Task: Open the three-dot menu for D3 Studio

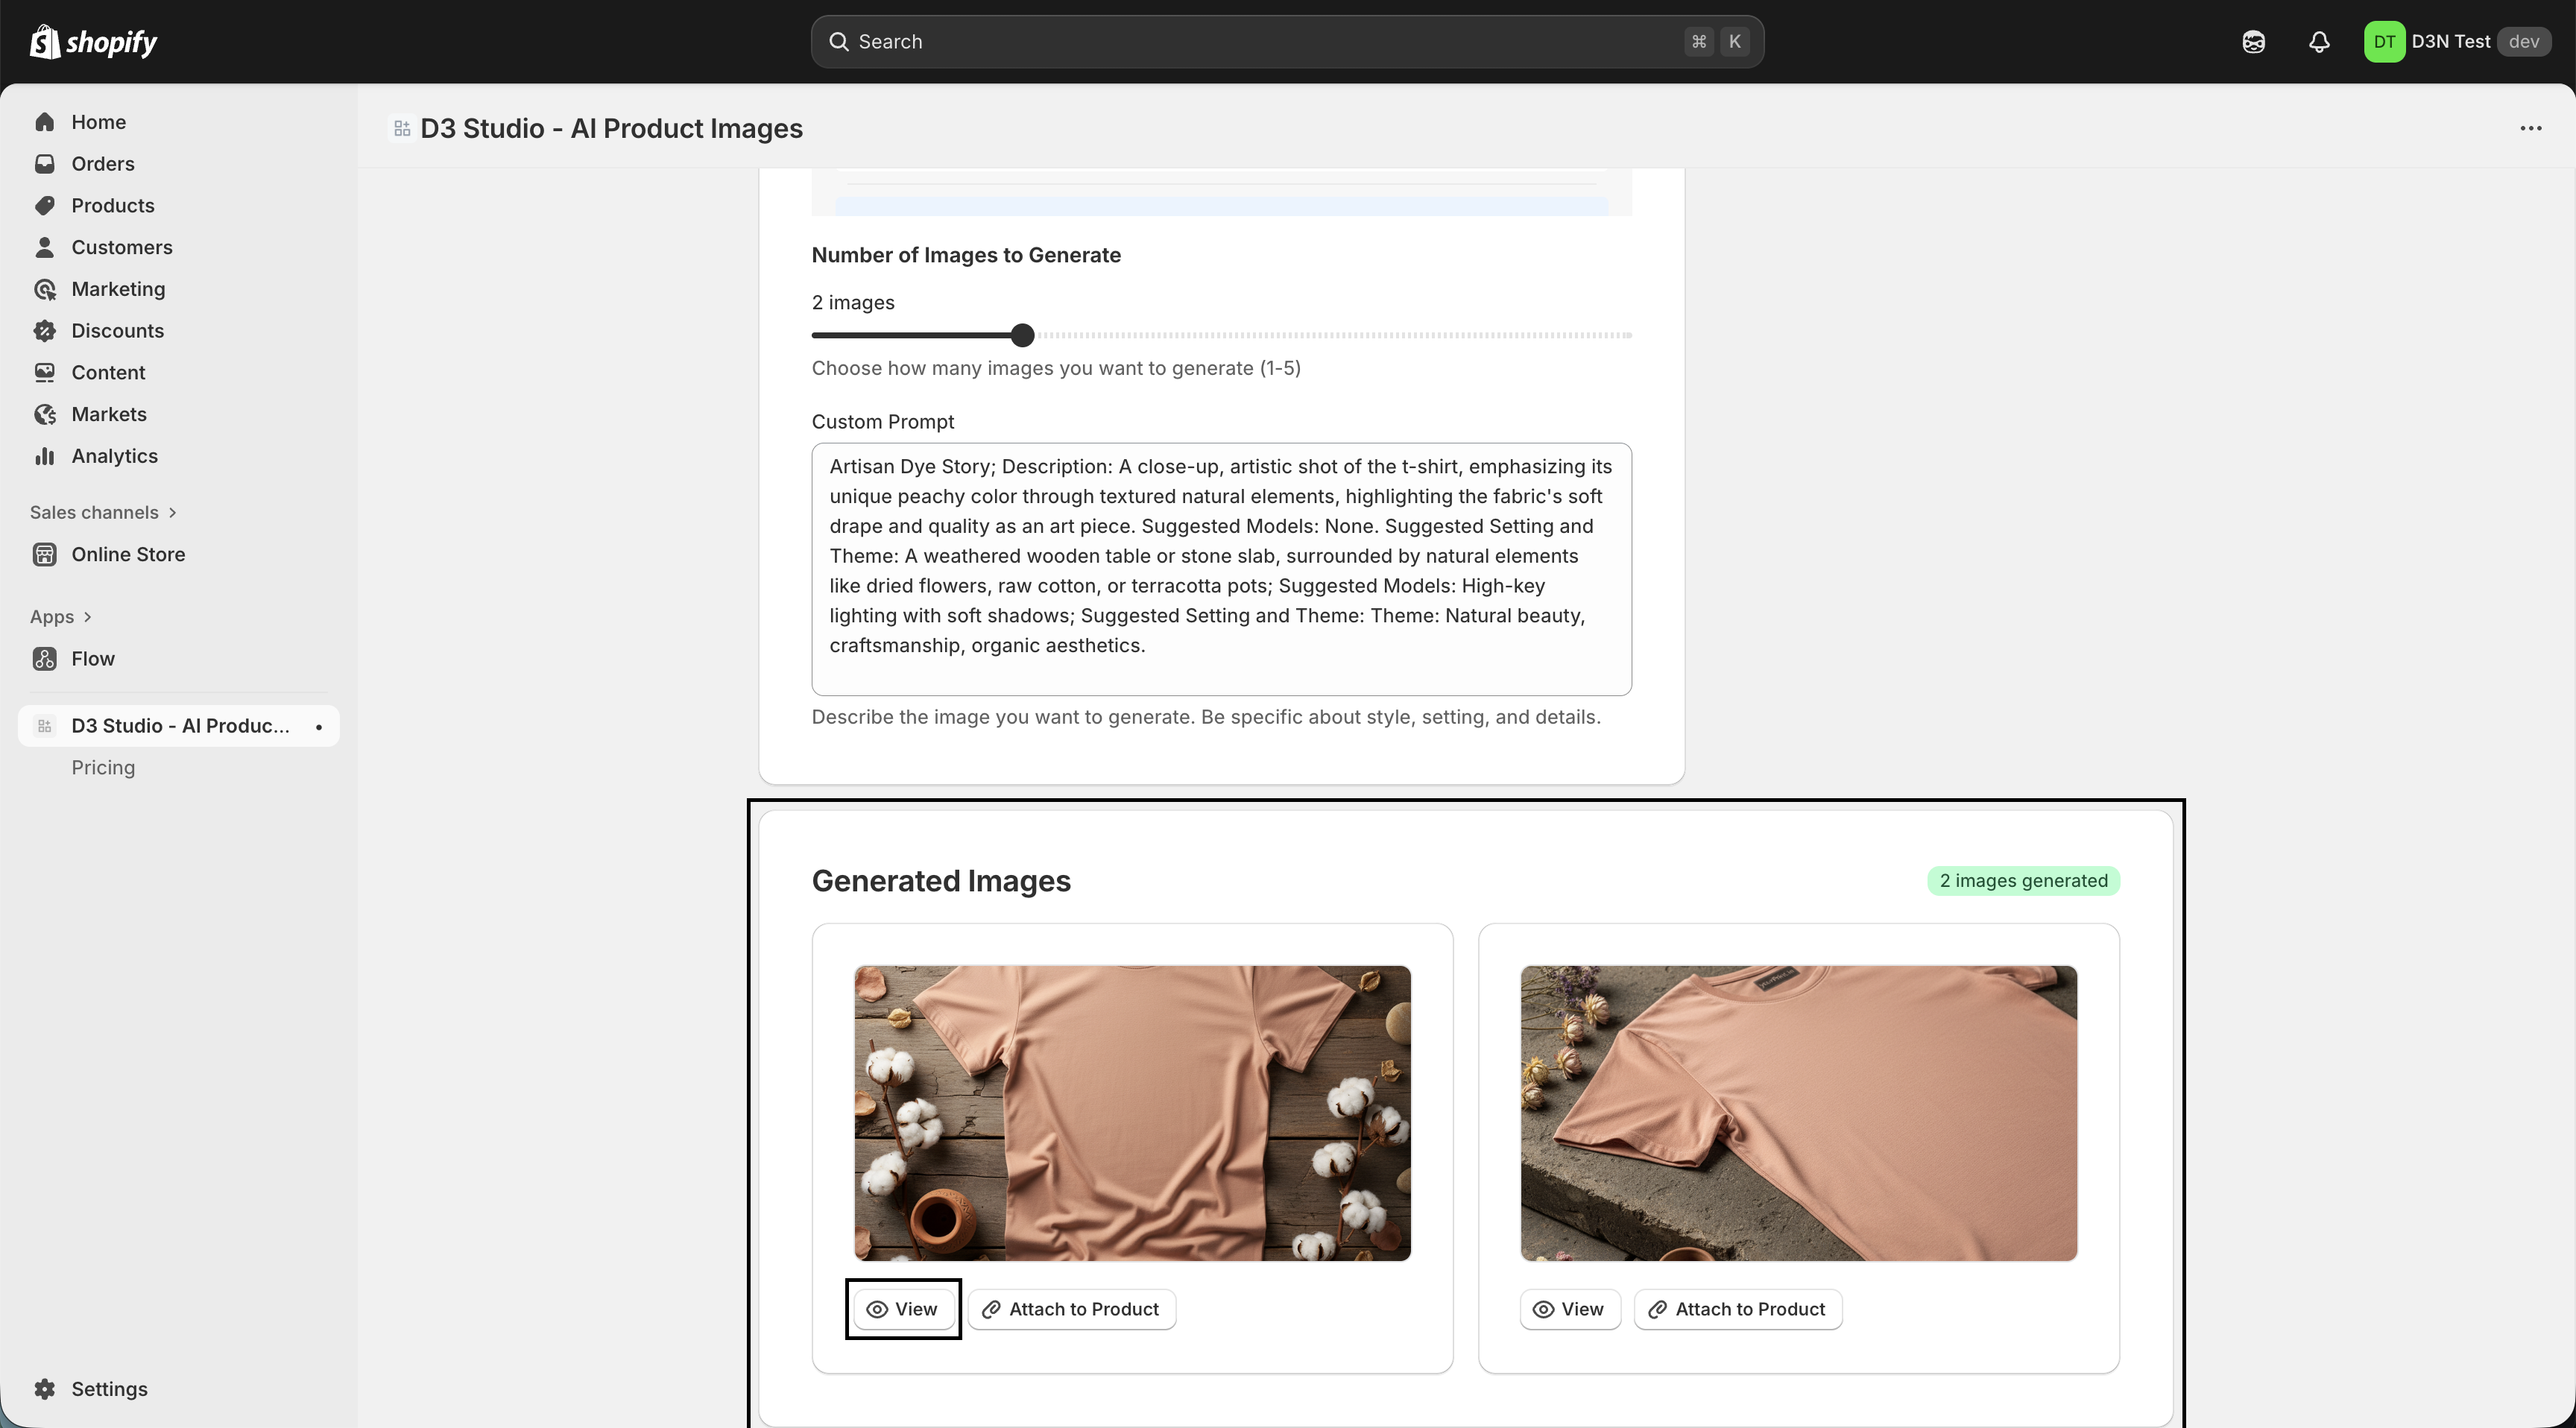Action: click(2531, 128)
